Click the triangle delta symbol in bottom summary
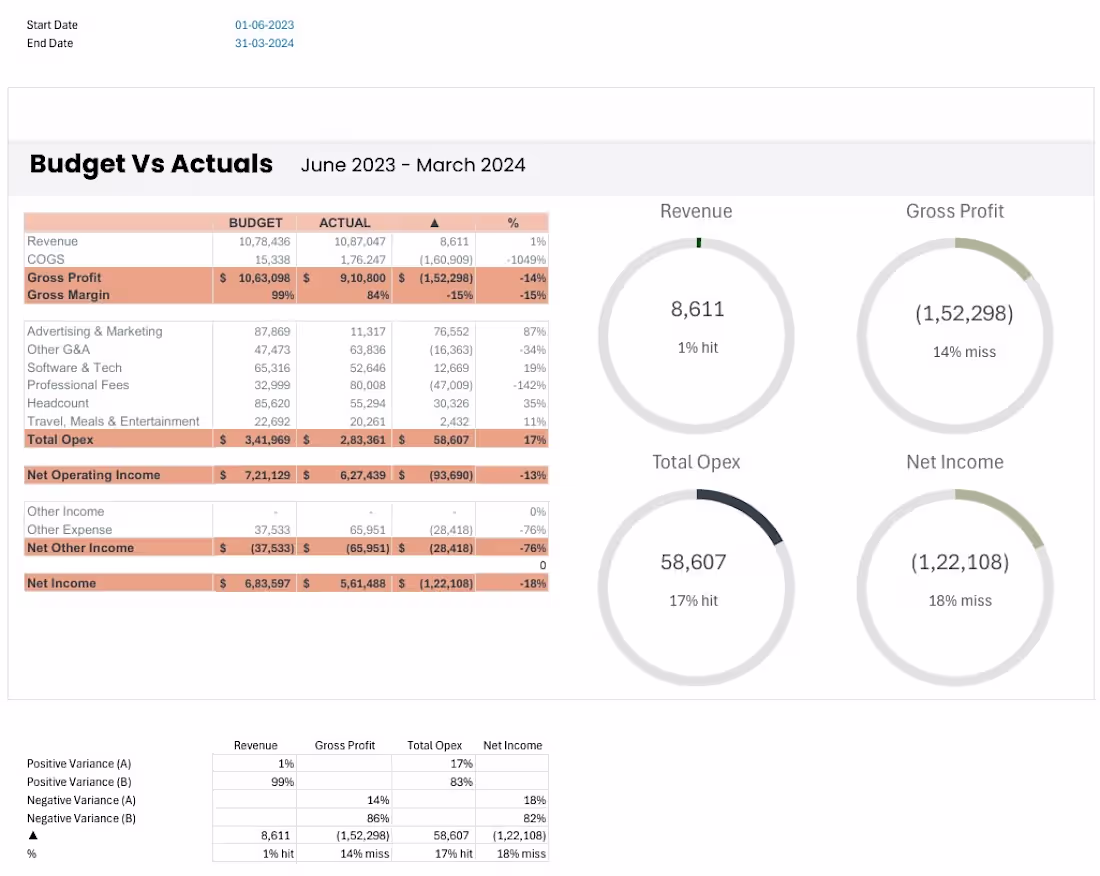The image size is (1100, 876). 33,835
